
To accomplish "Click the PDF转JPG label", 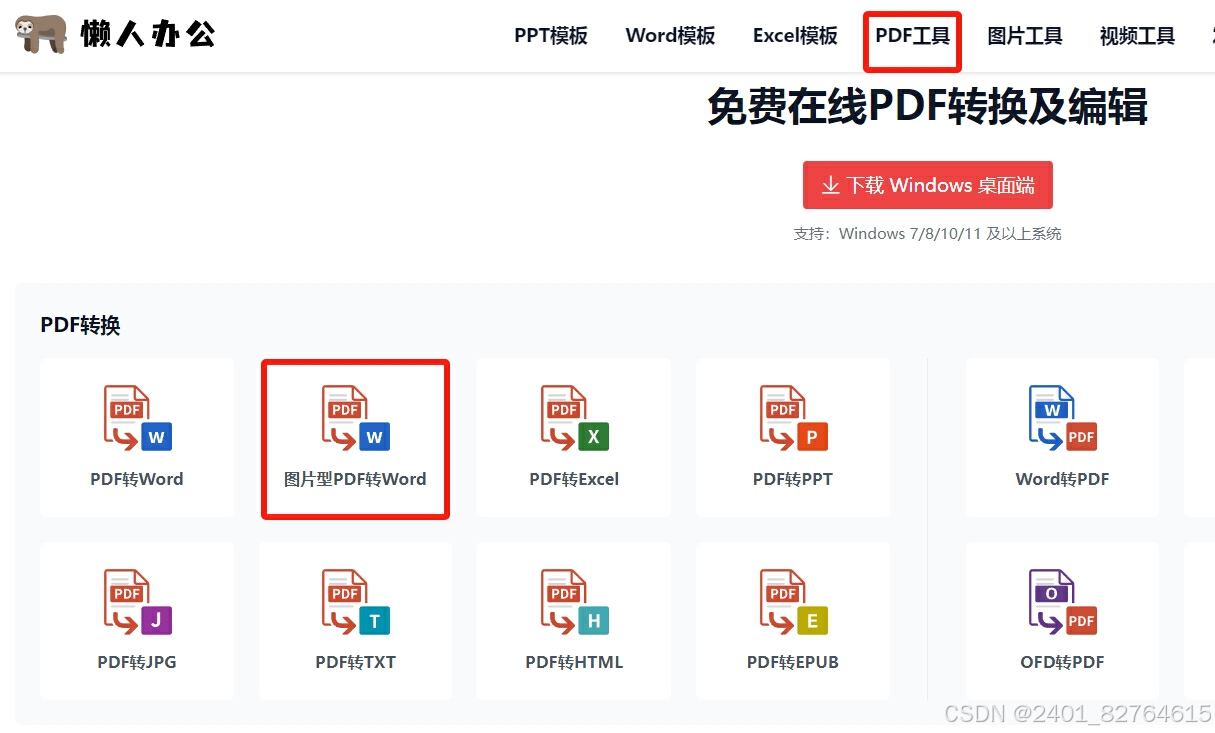I will click(x=137, y=662).
